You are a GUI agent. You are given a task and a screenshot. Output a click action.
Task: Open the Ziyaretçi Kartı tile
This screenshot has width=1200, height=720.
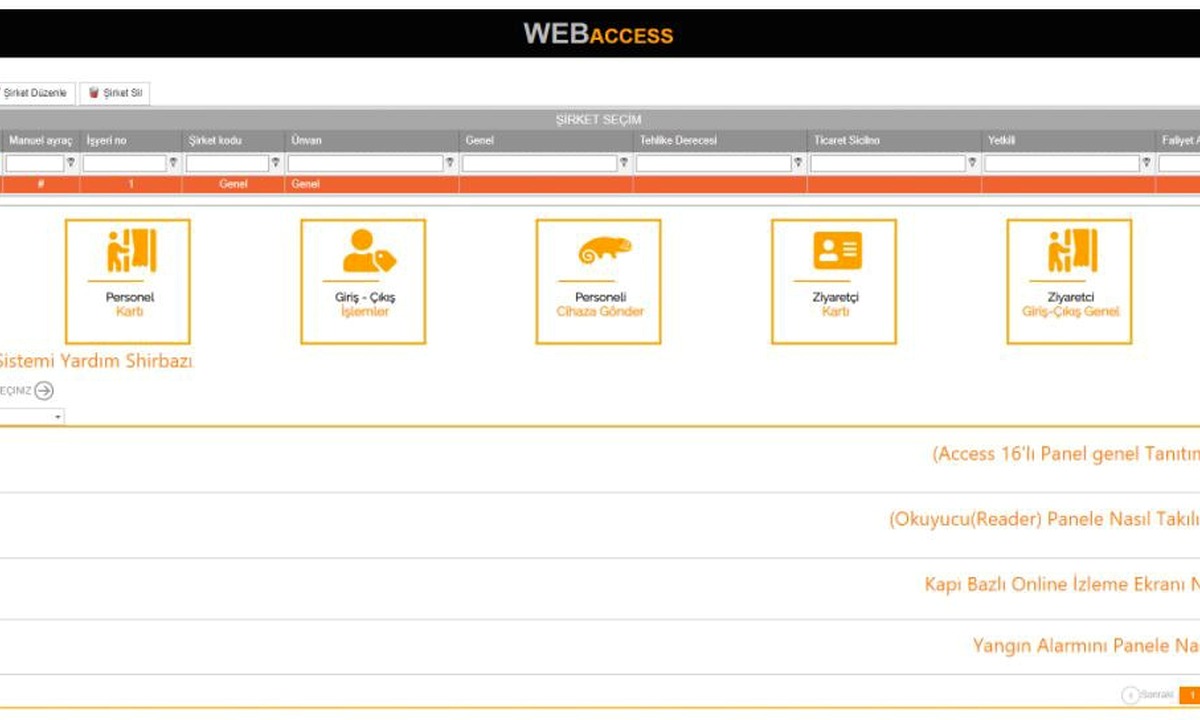[x=834, y=282]
